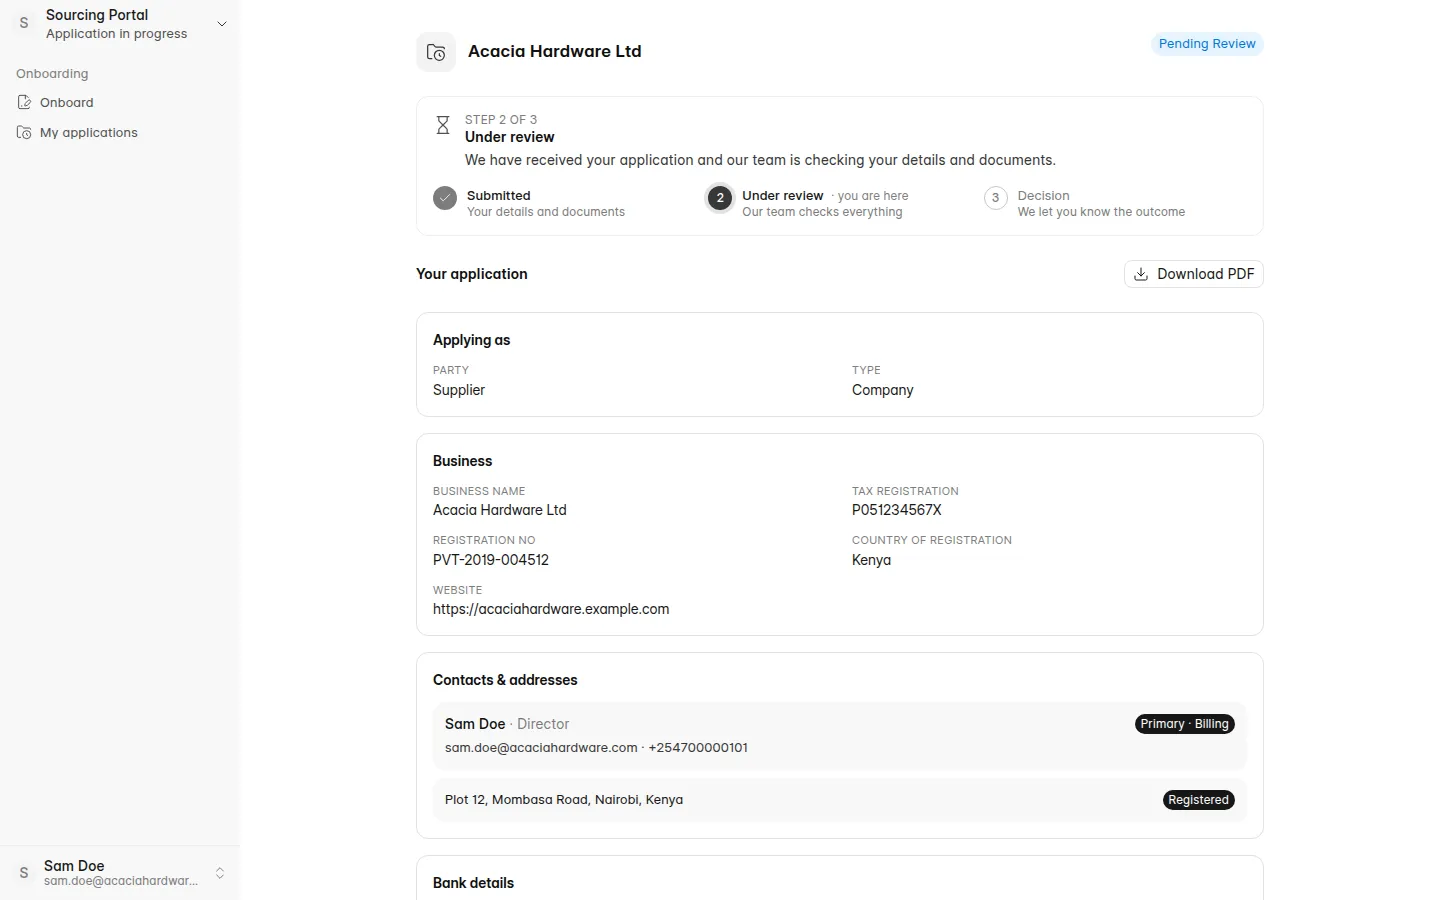The image size is (1440, 900).
Task: Click the business name value Acacia Hardware Ltd
Action: pos(500,510)
